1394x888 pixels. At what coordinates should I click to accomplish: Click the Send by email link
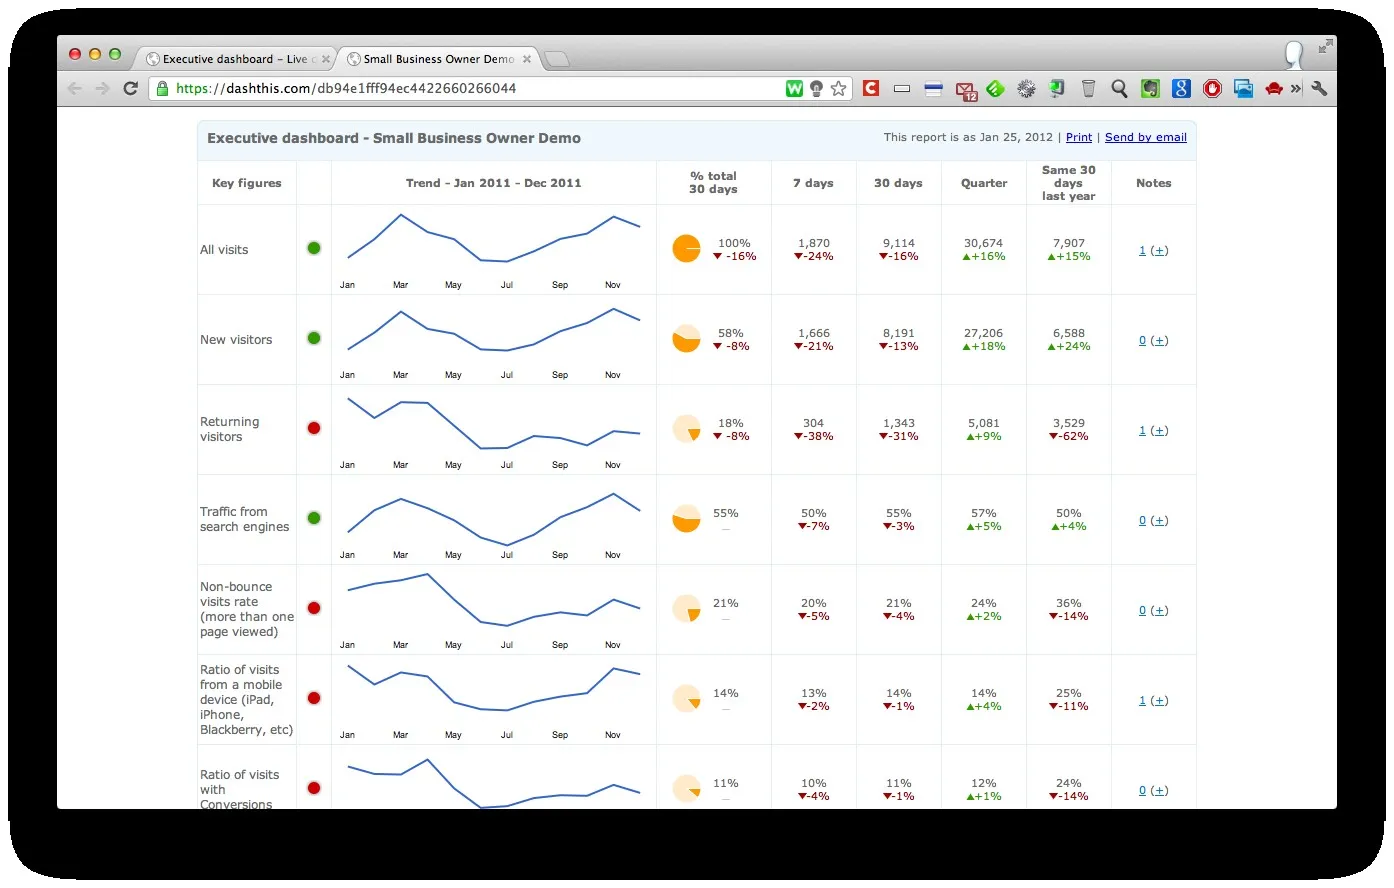tap(1146, 137)
